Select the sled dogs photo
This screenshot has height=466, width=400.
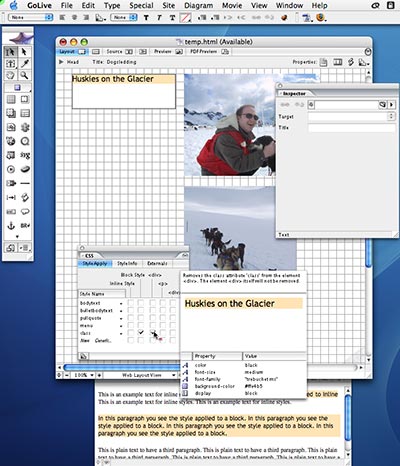click(x=240, y=228)
